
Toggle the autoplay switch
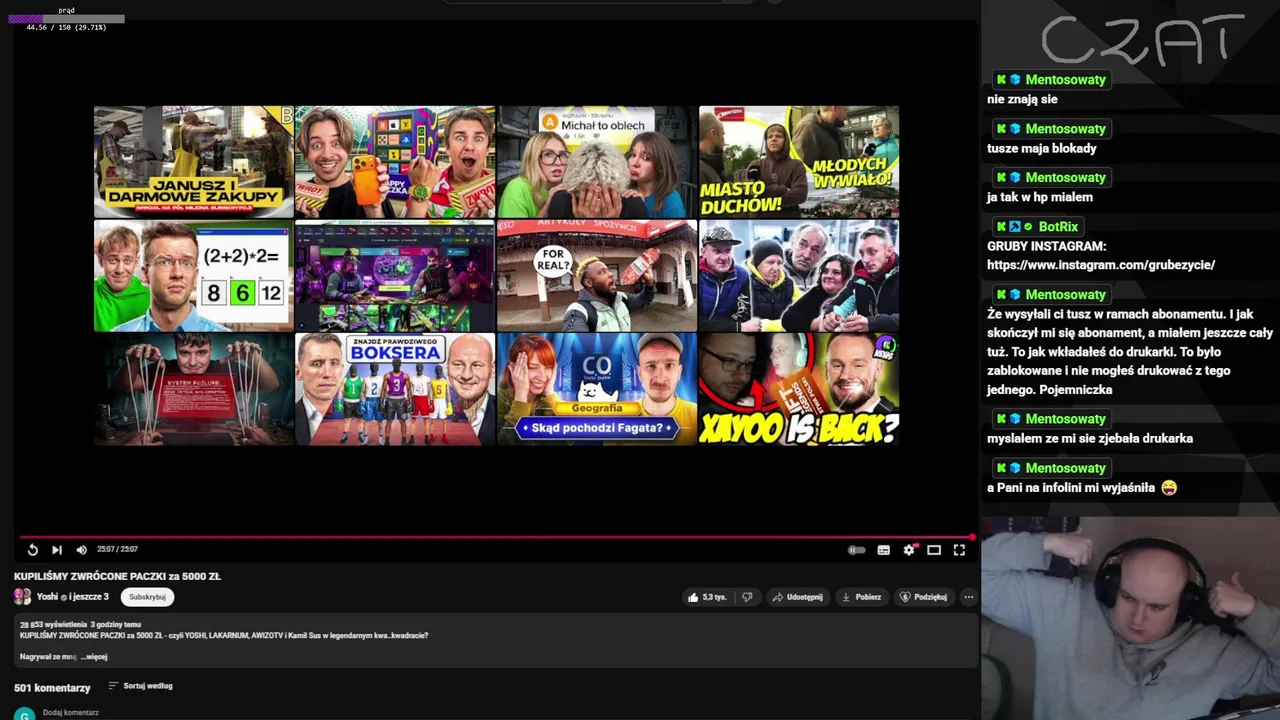(x=857, y=549)
